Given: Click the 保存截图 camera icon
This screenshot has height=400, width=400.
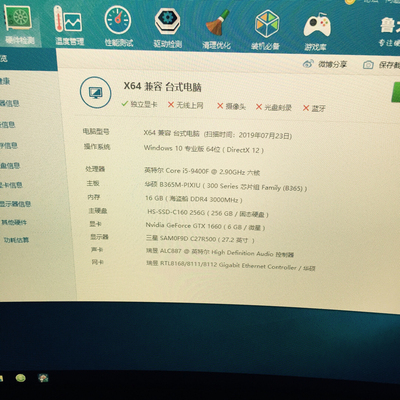Looking at the screenshot, I should pyautogui.click(x=368, y=65).
